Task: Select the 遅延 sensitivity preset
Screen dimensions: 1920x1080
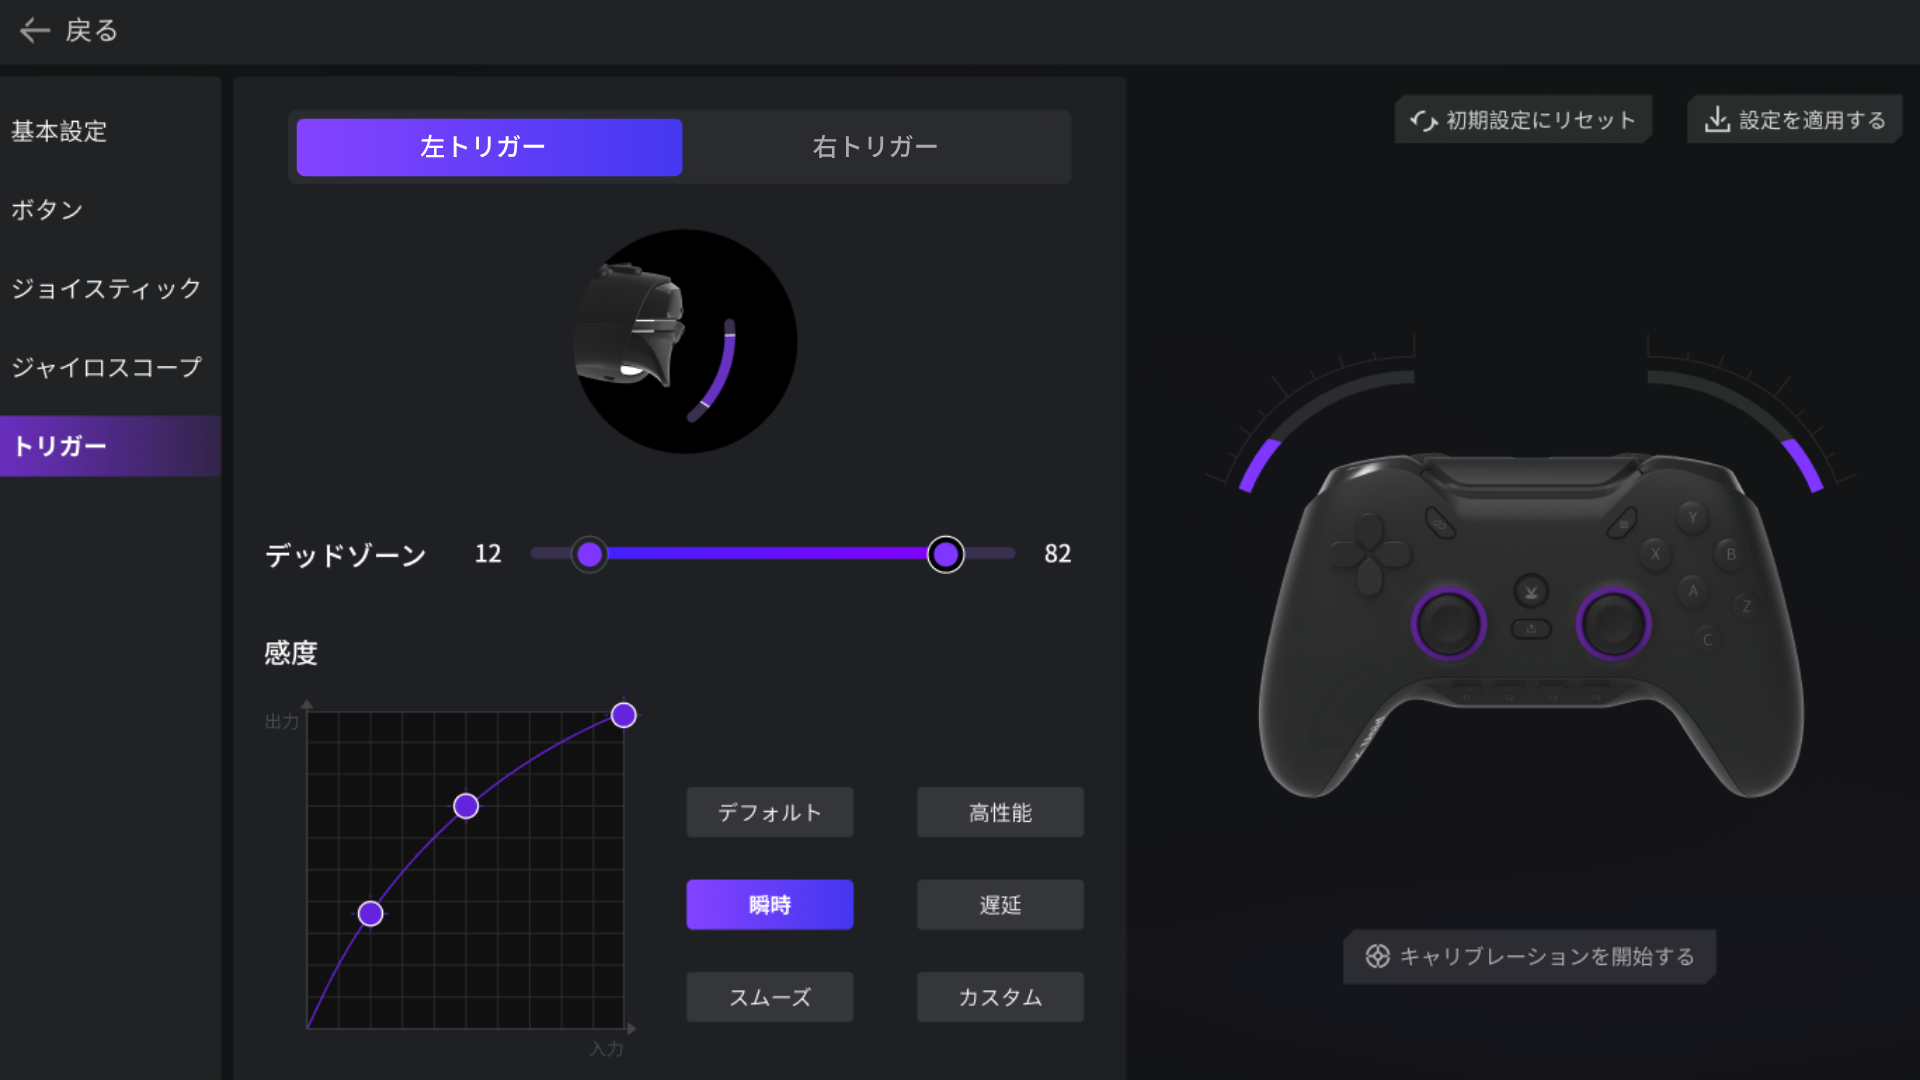Action: pyautogui.click(x=999, y=905)
